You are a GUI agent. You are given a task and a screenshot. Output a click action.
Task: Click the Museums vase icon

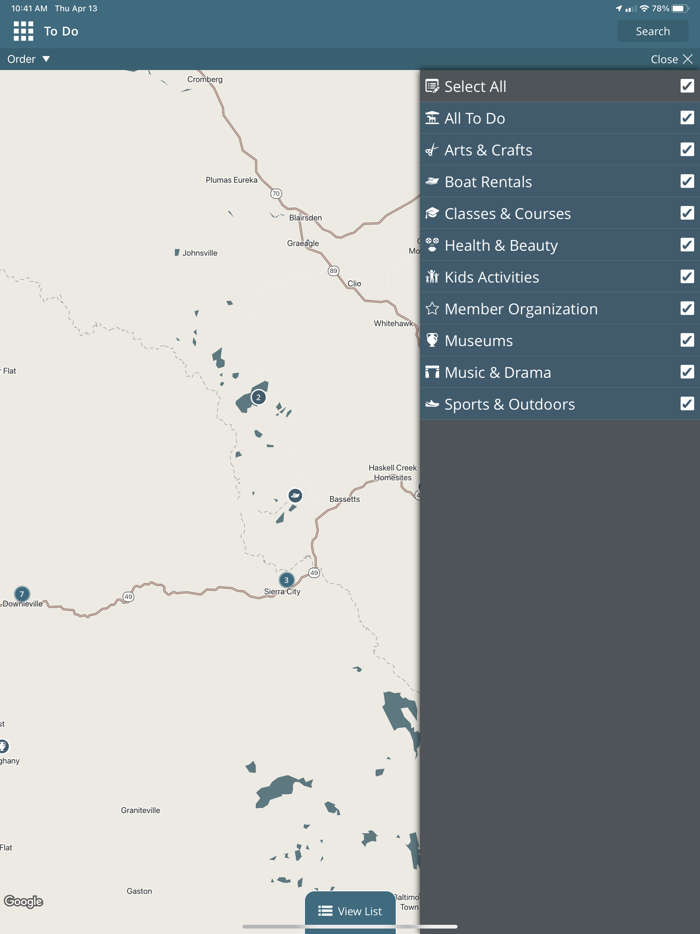pyautogui.click(x=432, y=340)
